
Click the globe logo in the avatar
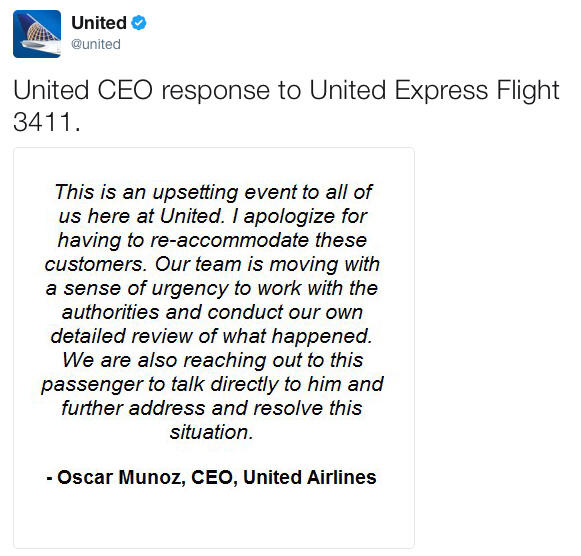click(39, 31)
